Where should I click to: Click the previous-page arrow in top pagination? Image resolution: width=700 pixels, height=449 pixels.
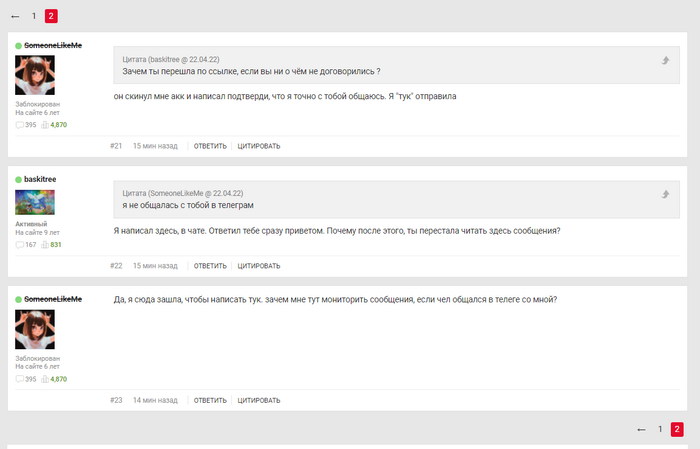15,16
